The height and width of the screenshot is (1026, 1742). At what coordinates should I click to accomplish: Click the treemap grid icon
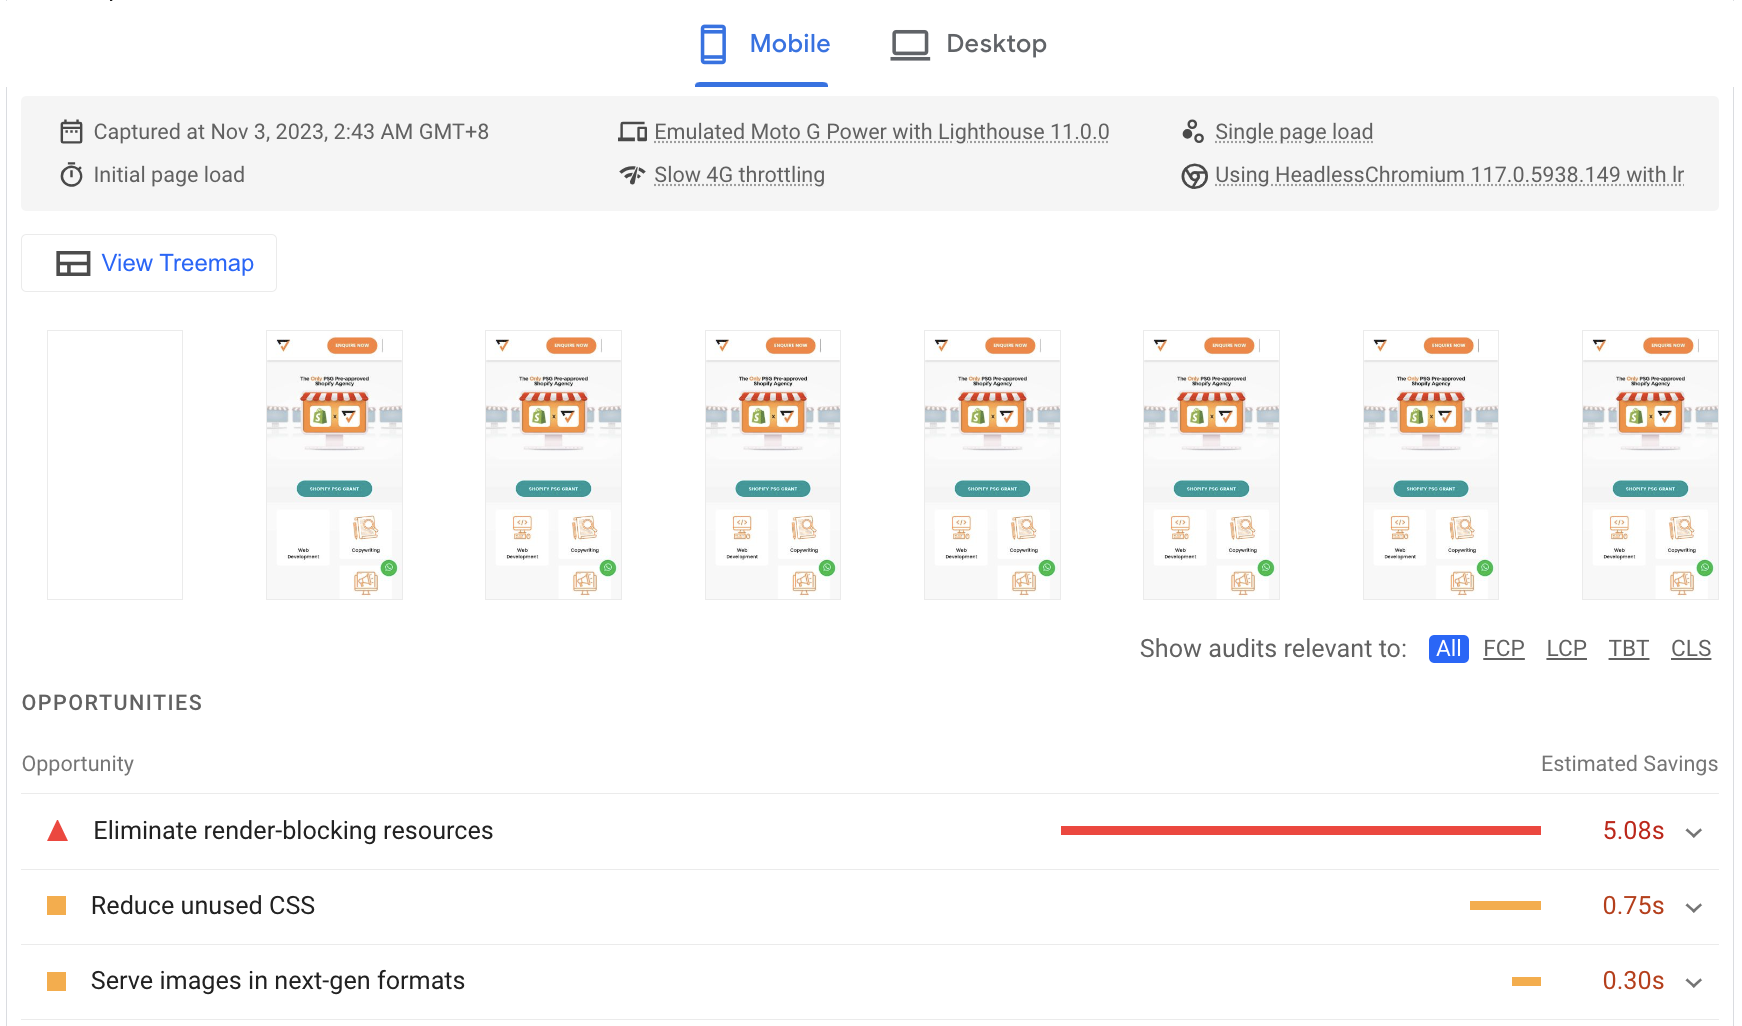[73, 263]
